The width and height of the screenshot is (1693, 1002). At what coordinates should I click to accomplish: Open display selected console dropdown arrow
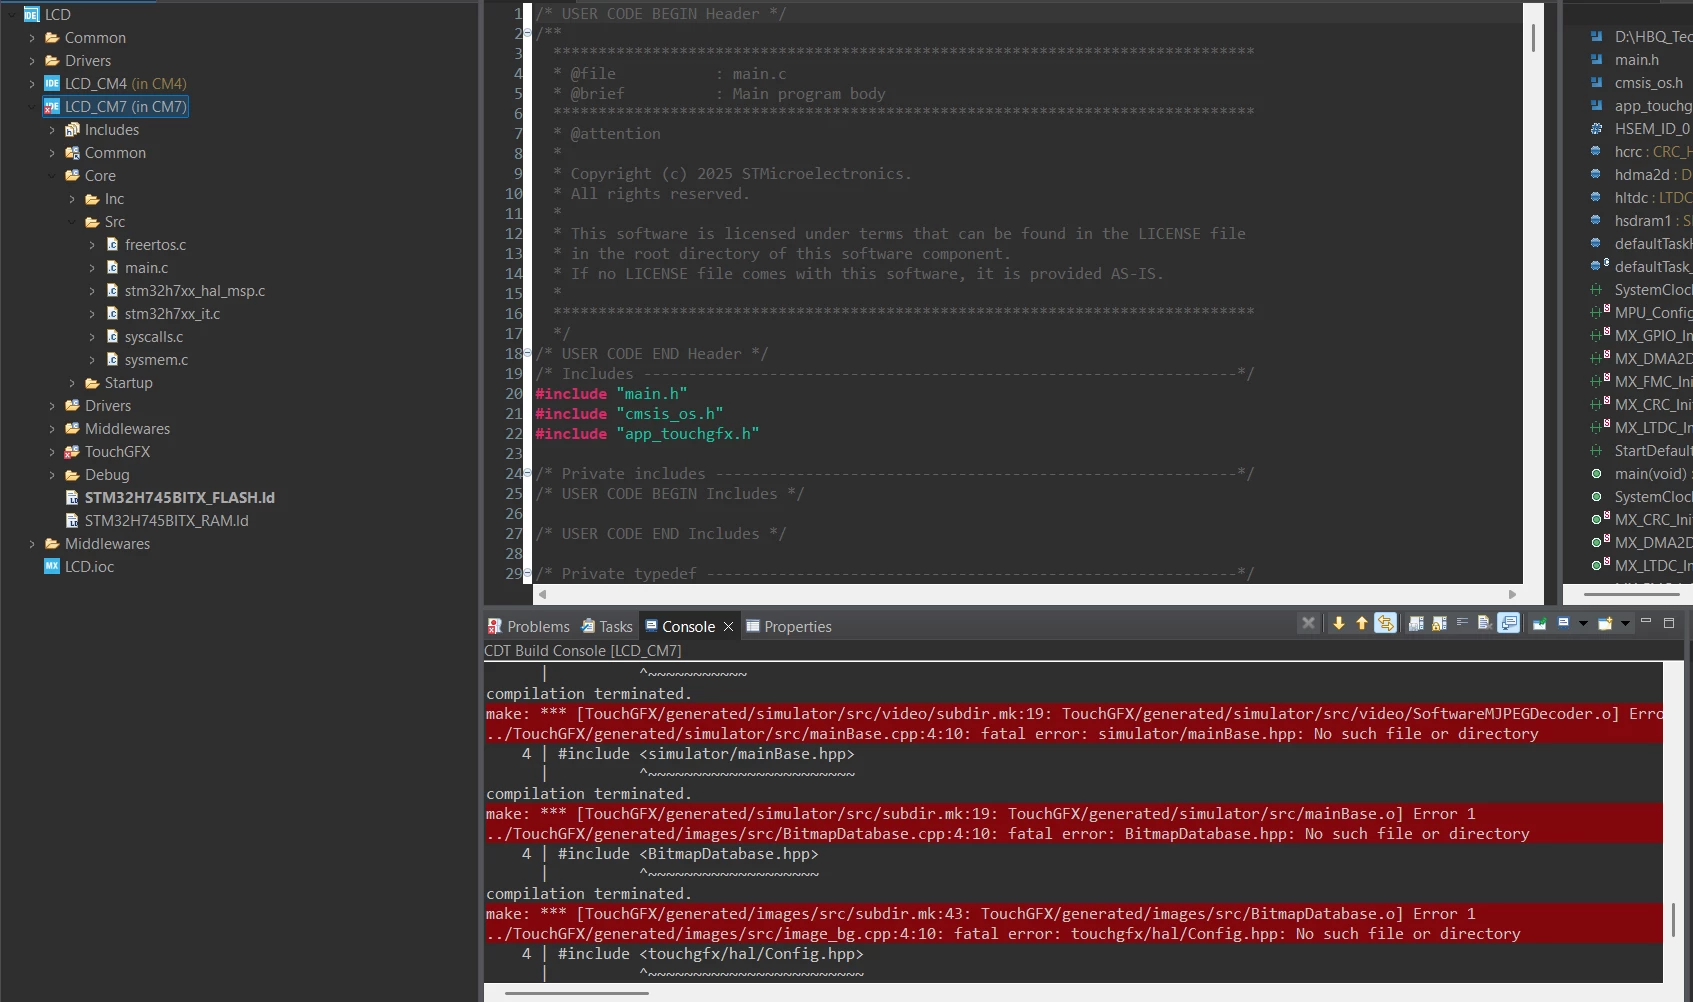[1583, 623]
